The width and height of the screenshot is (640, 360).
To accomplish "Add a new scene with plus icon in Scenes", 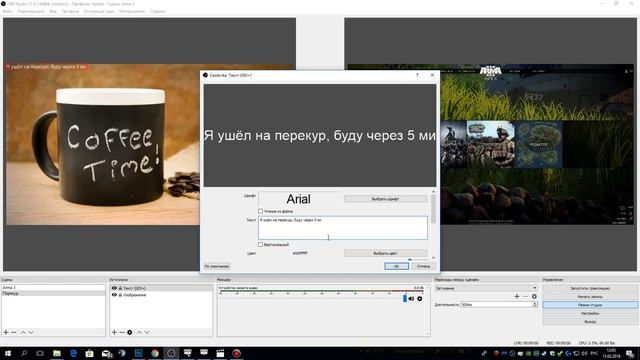I will click(6, 332).
